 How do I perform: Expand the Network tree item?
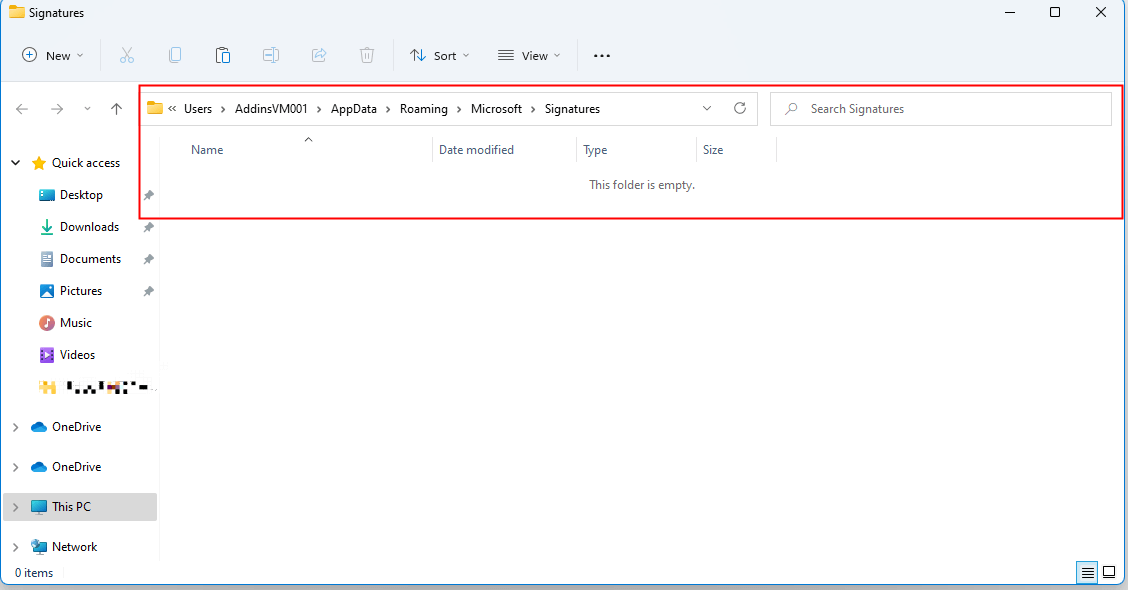pyautogui.click(x=15, y=546)
